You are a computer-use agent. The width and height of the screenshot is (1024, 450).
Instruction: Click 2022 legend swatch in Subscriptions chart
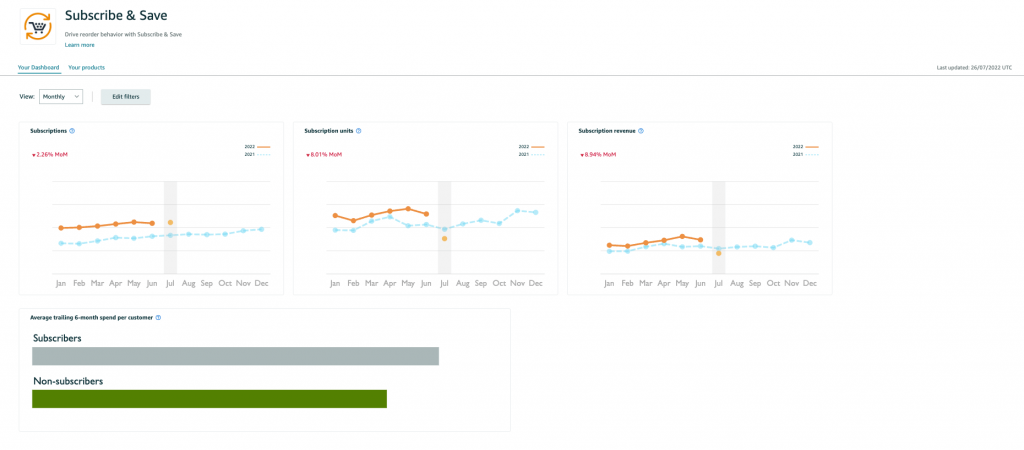pos(264,147)
